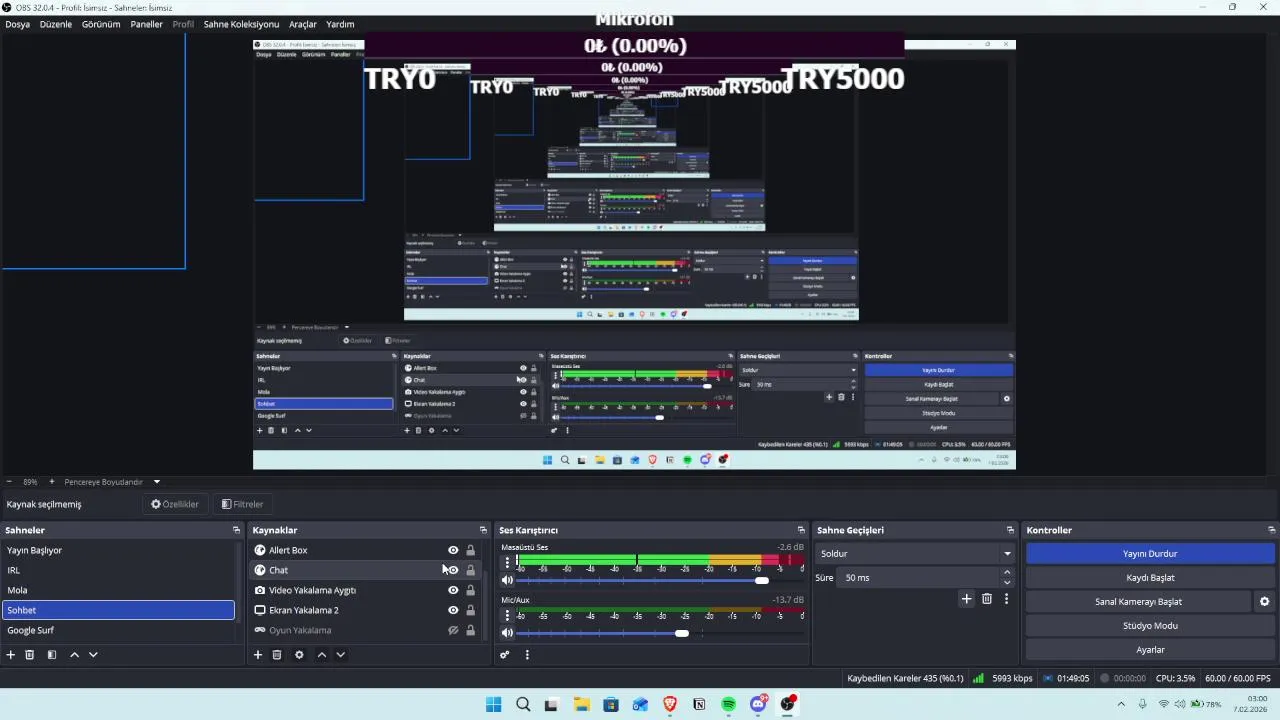This screenshot has height=720, width=1280.
Task: Start recording with Kaydı Başlat
Action: [x=1150, y=577]
